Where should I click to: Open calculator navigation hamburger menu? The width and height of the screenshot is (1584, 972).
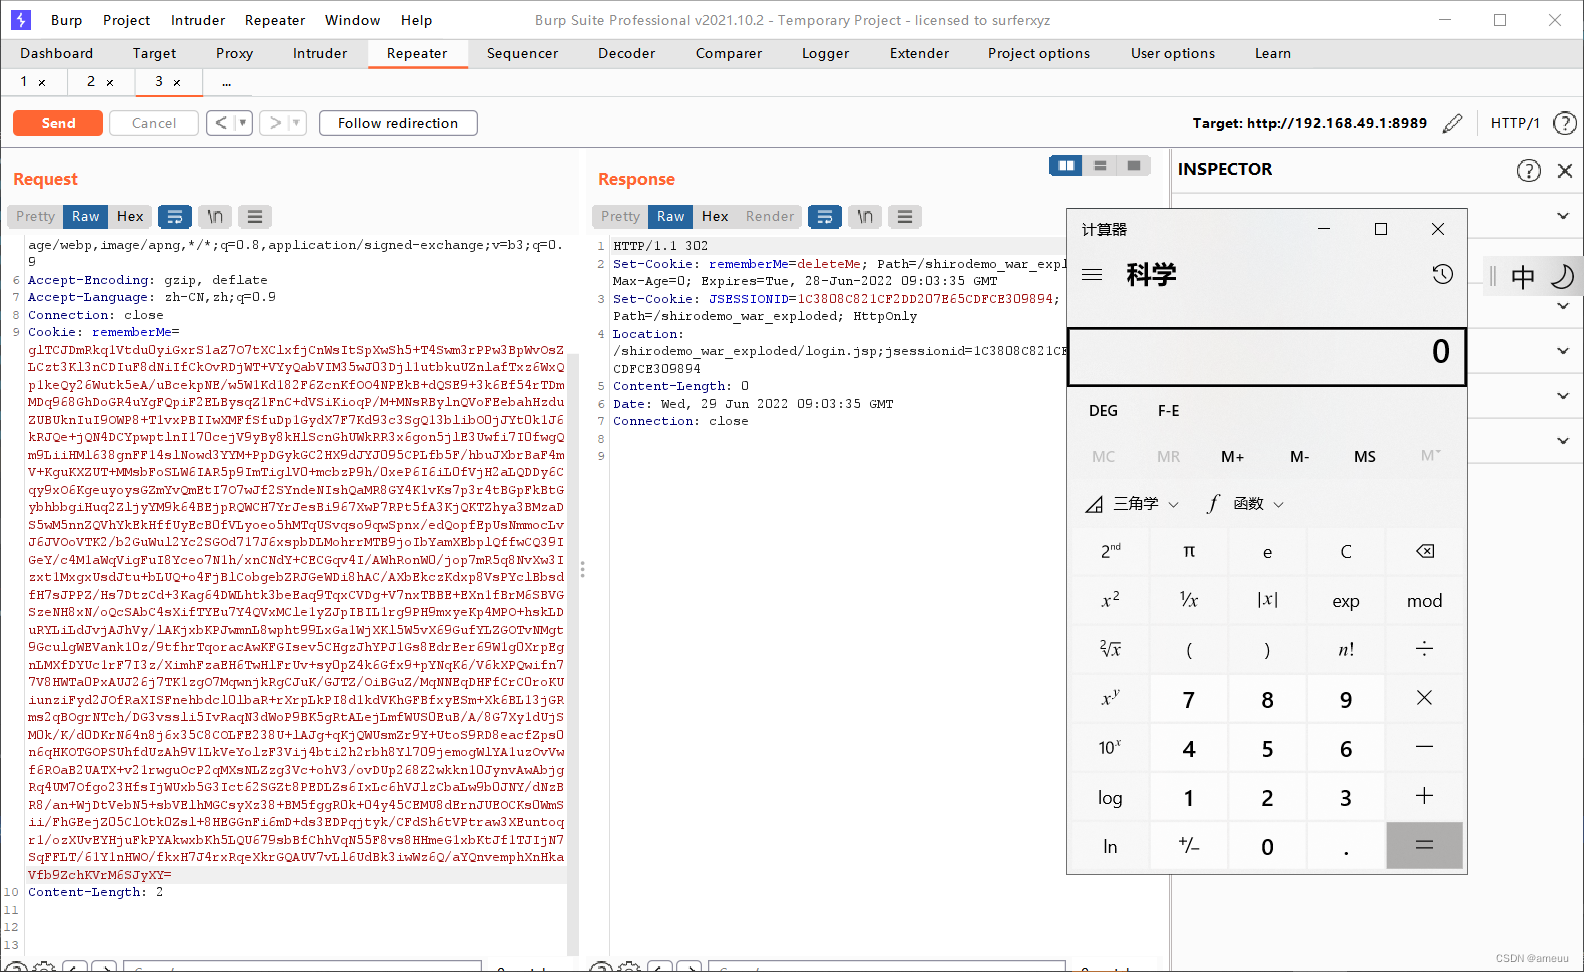pos(1092,274)
